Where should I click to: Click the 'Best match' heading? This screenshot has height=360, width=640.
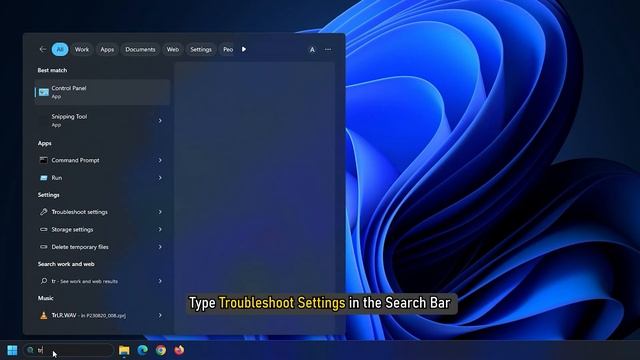pos(52,70)
